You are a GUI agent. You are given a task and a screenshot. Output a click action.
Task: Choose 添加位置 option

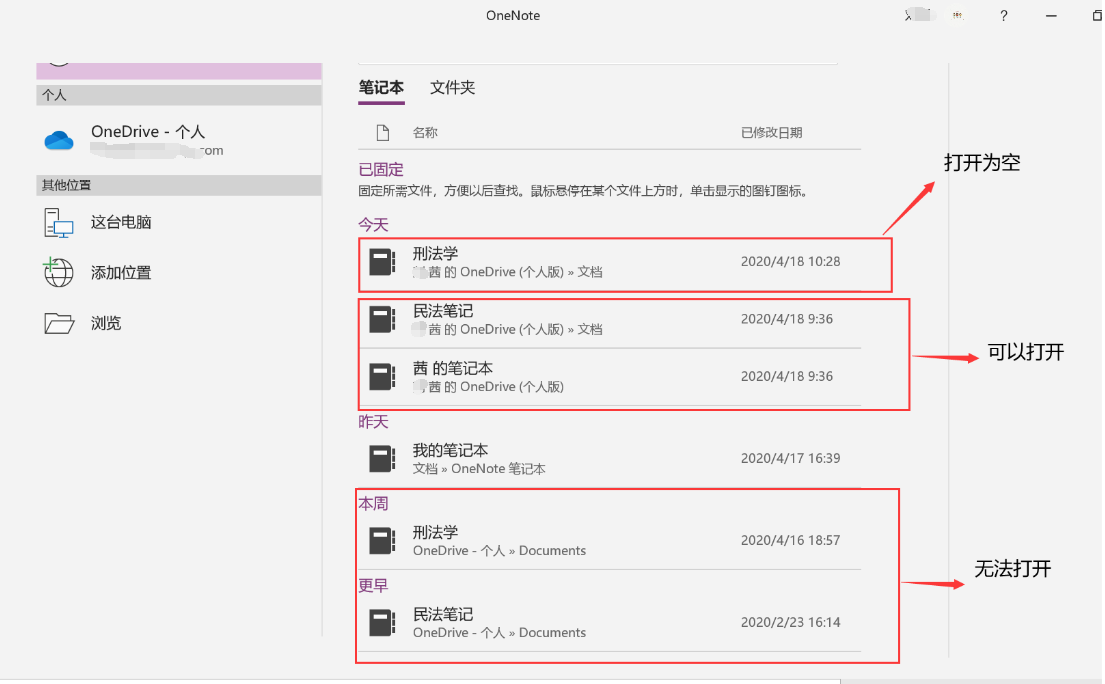[x=179, y=273]
